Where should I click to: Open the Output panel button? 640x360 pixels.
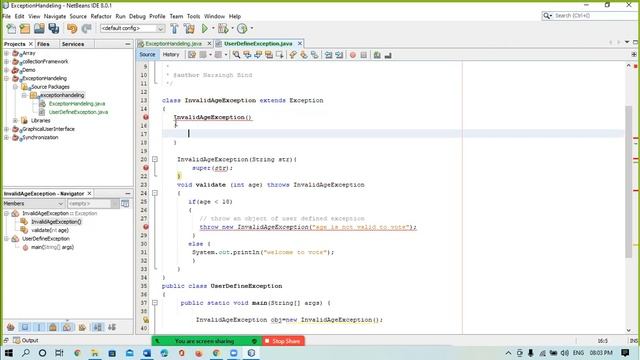[26, 340]
